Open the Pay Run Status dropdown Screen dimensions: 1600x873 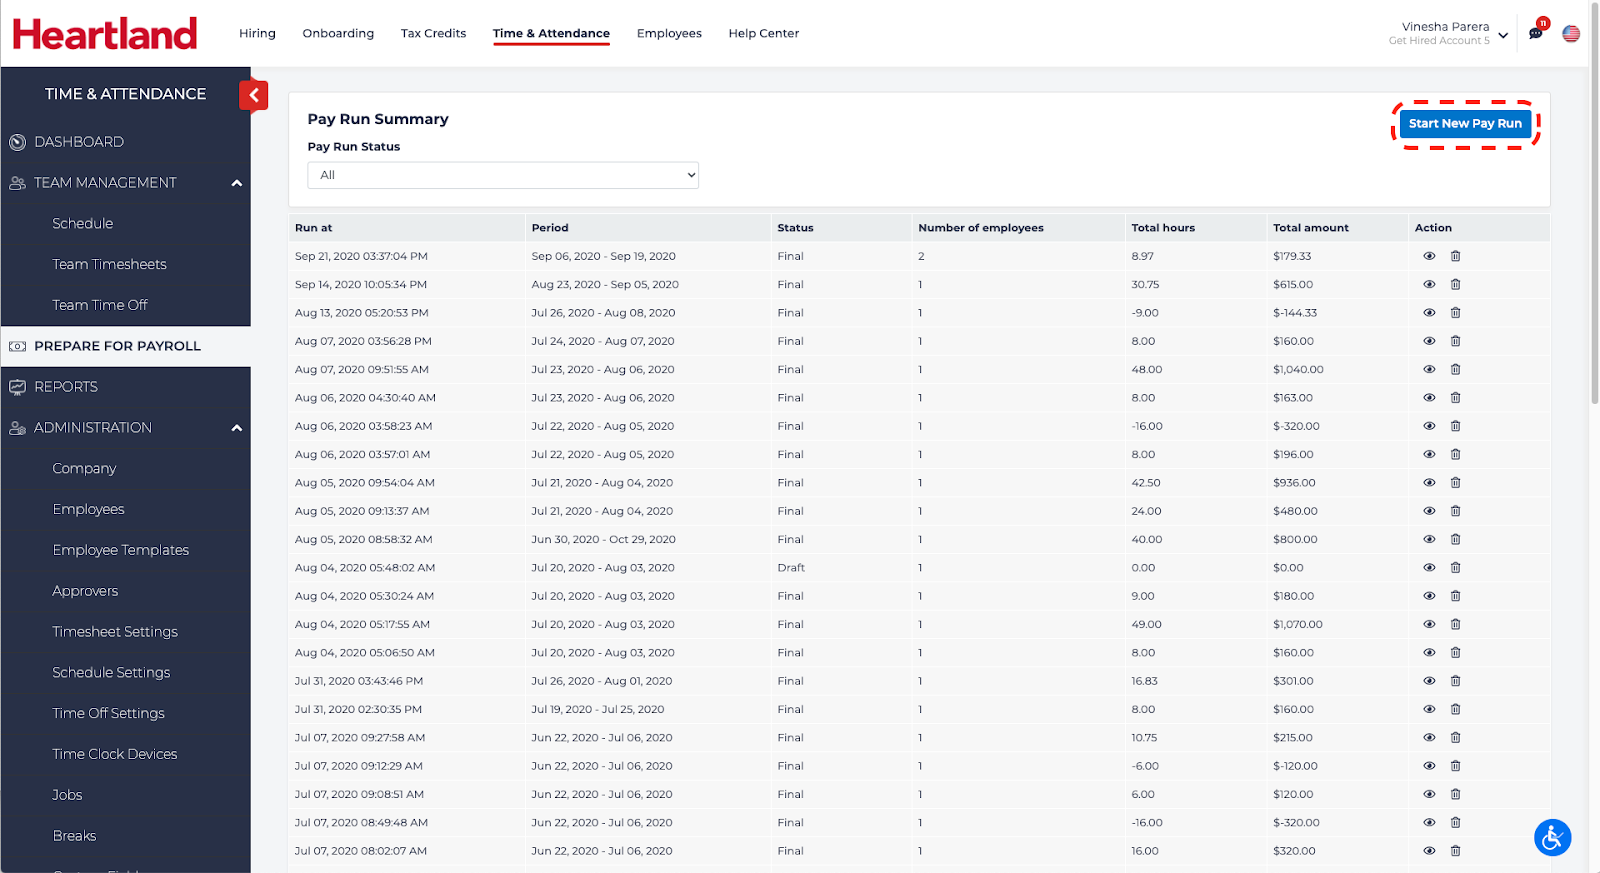tap(502, 175)
